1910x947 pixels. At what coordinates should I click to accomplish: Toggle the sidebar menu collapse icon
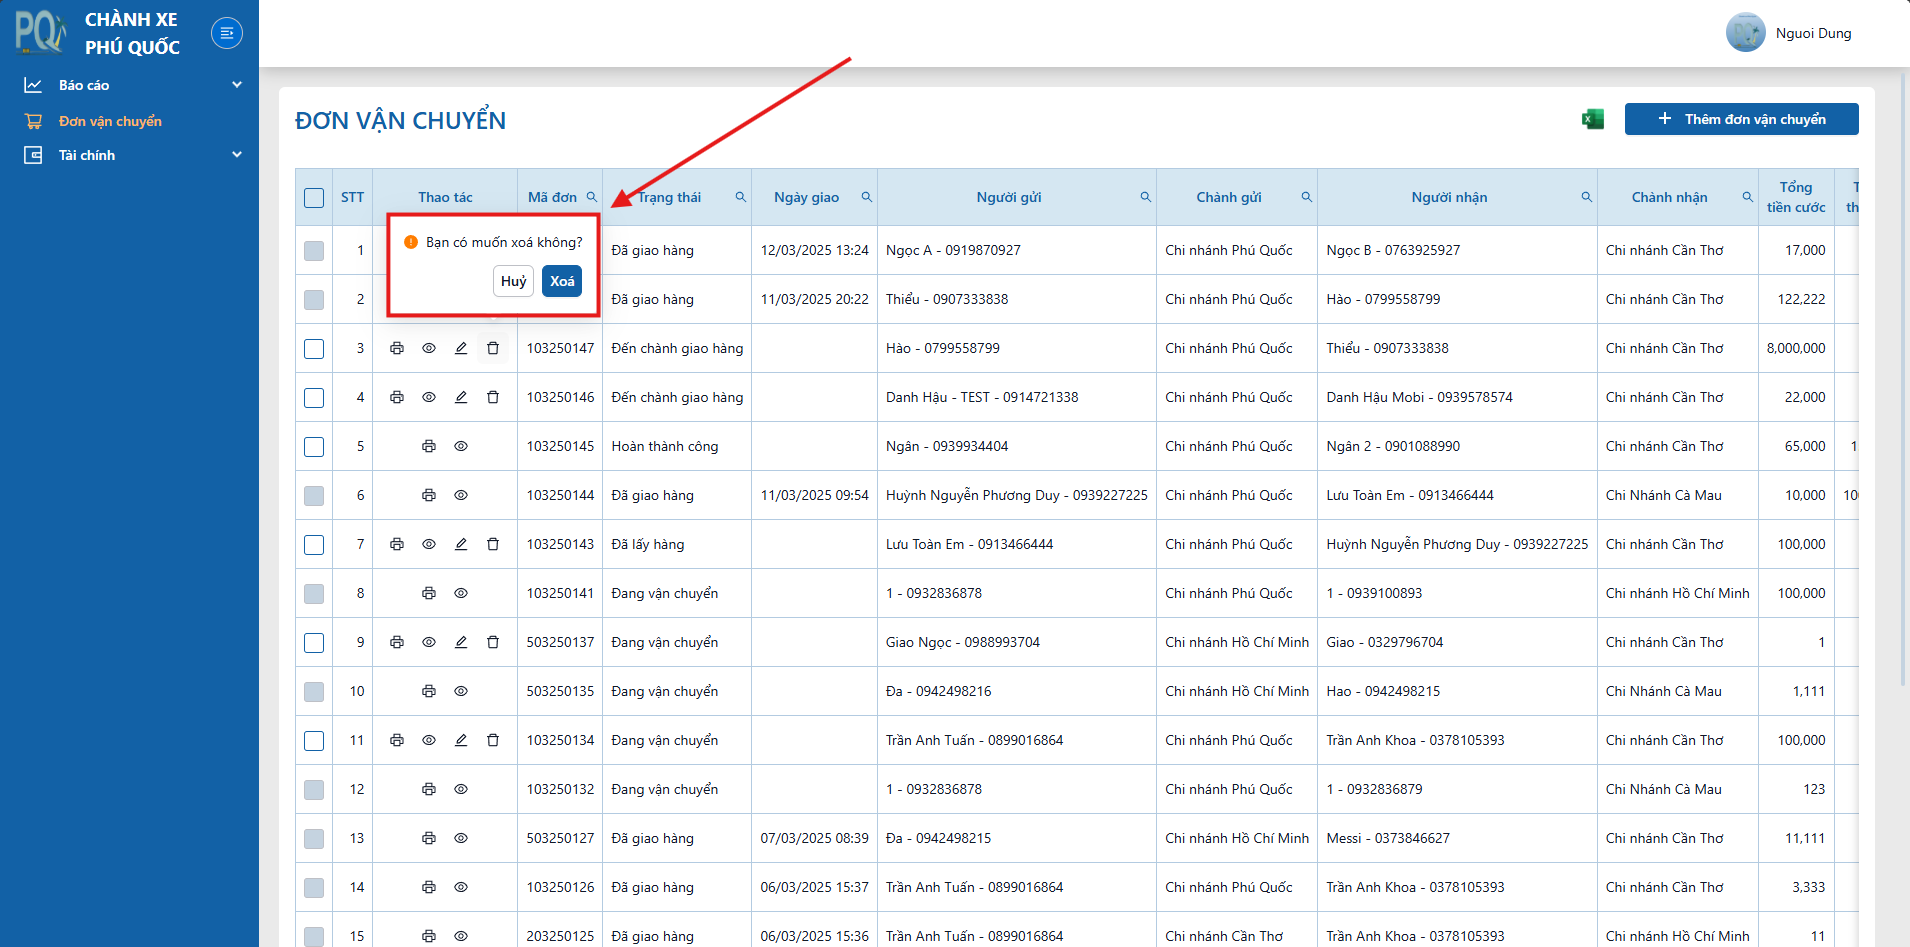[227, 33]
